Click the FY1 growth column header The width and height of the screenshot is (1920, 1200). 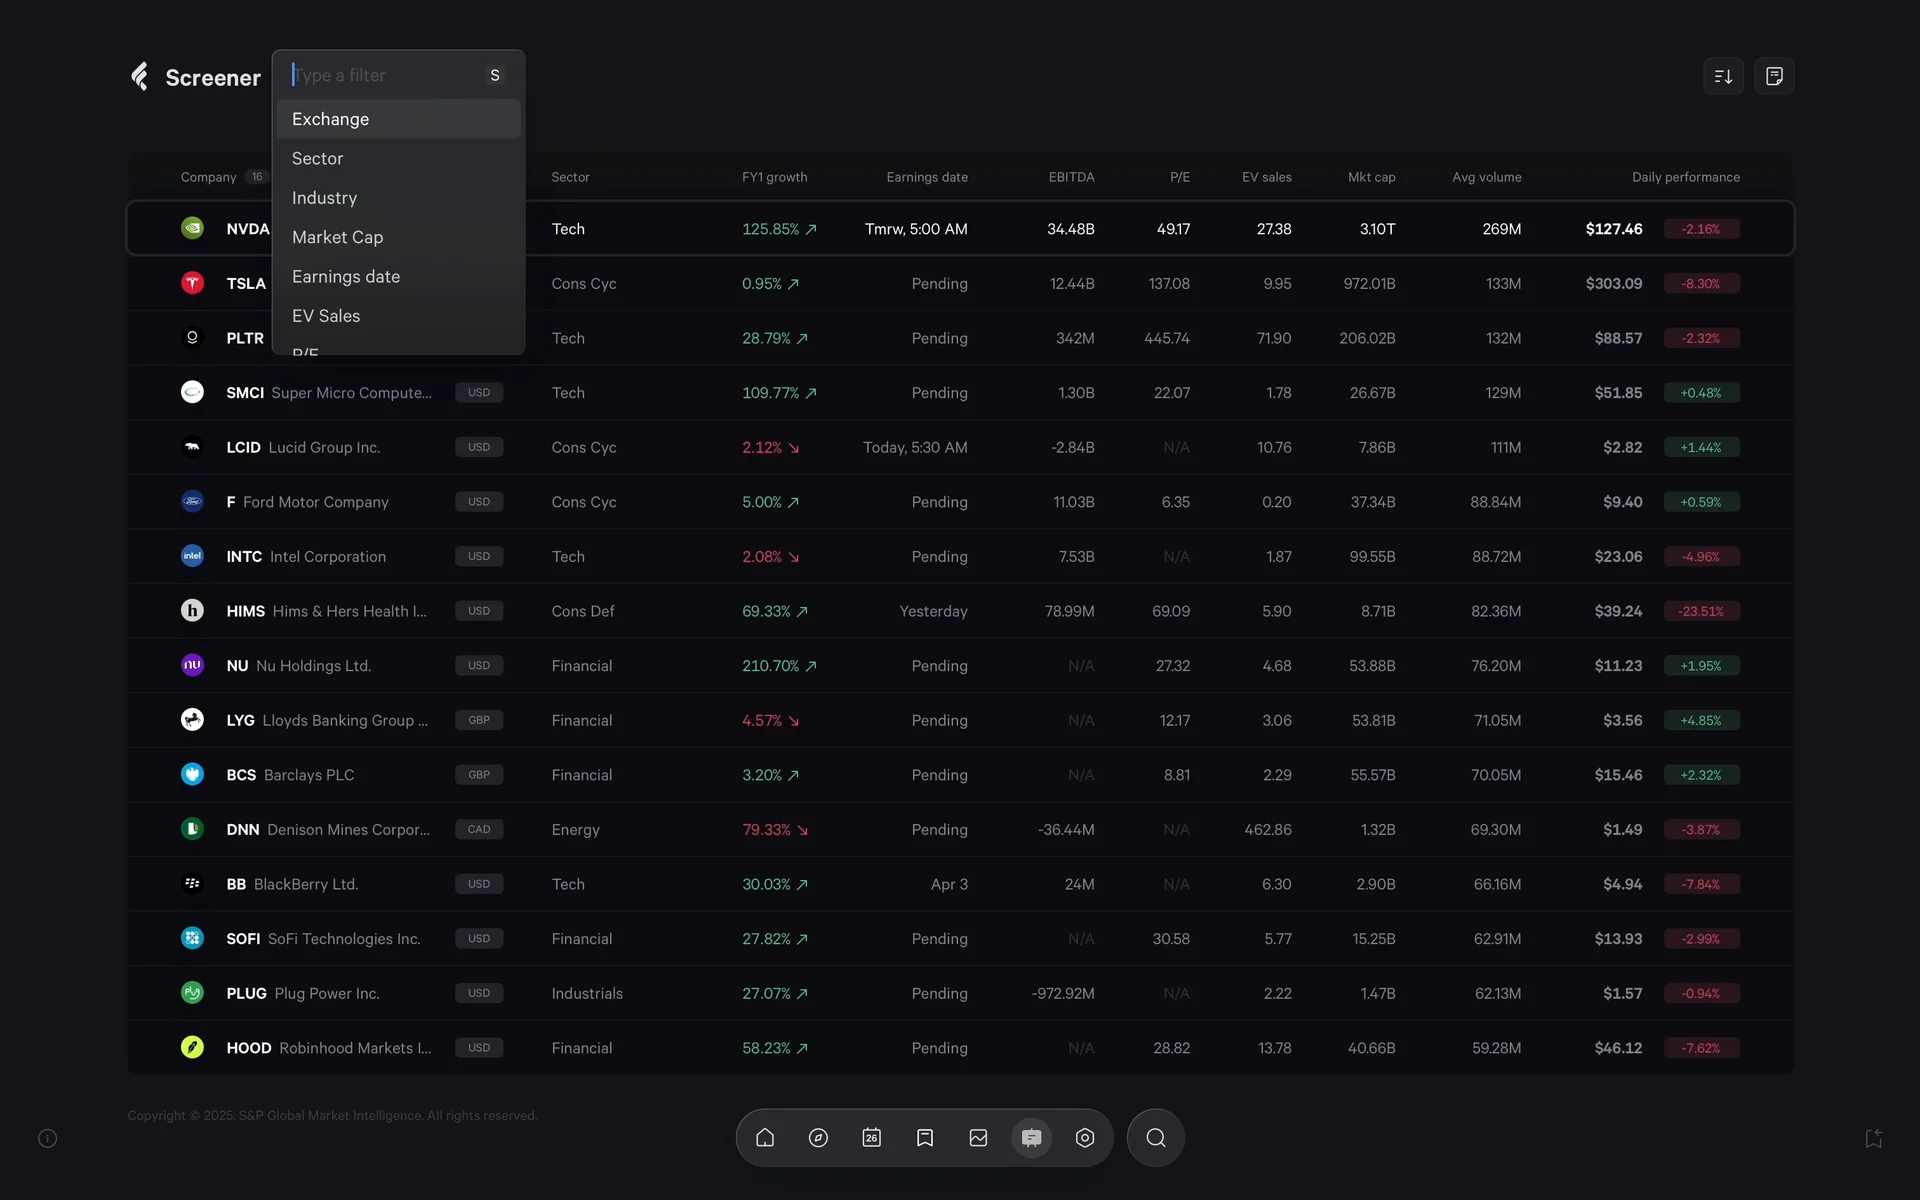point(774,177)
